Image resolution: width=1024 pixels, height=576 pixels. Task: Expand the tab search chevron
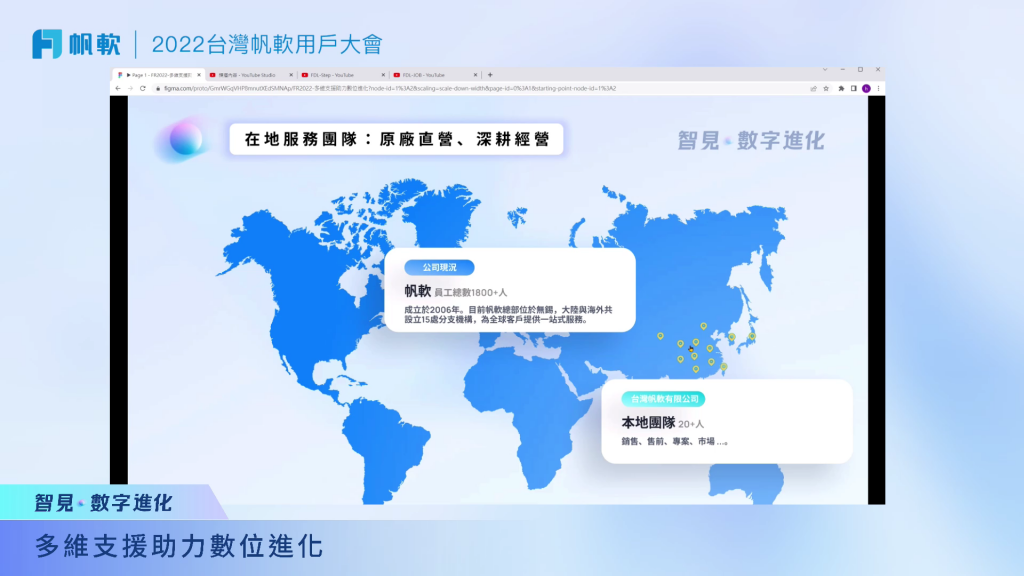click(x=825, y=69)
